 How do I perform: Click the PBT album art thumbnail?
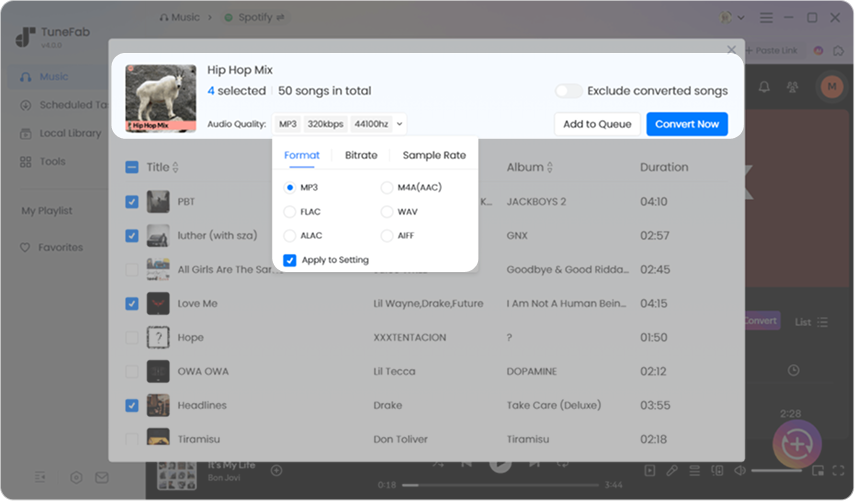tap(158, 202)
